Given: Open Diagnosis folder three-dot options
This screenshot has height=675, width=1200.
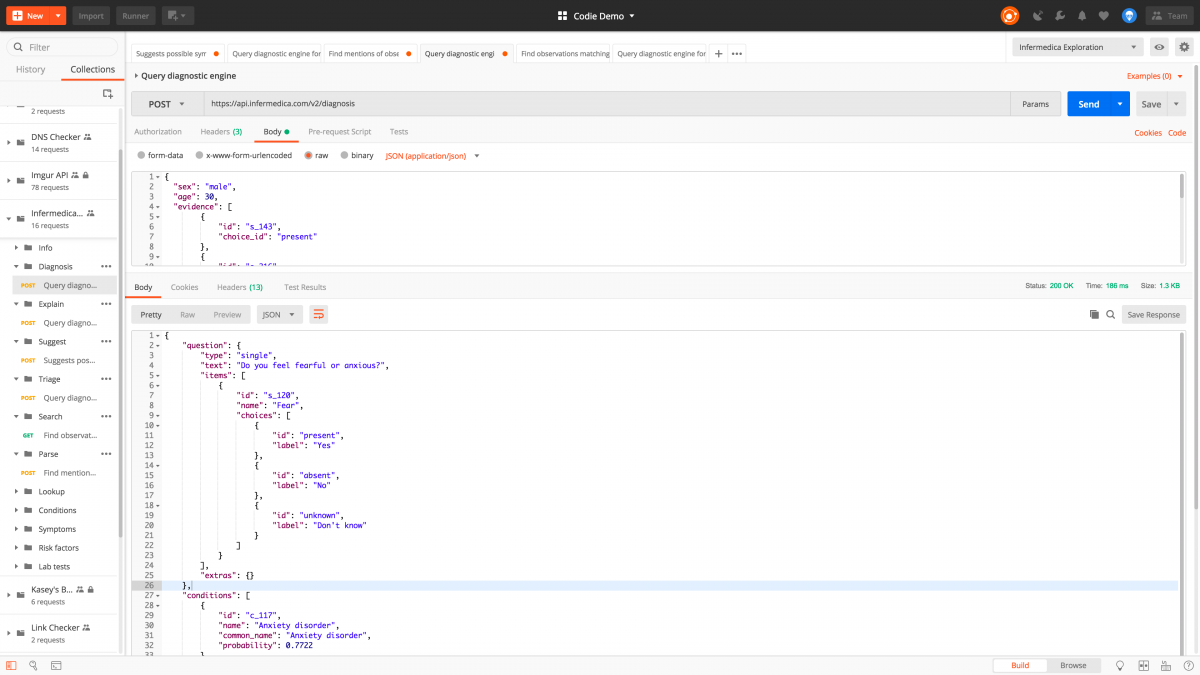Looking at the screenshot, I should [x=106, y=266].
